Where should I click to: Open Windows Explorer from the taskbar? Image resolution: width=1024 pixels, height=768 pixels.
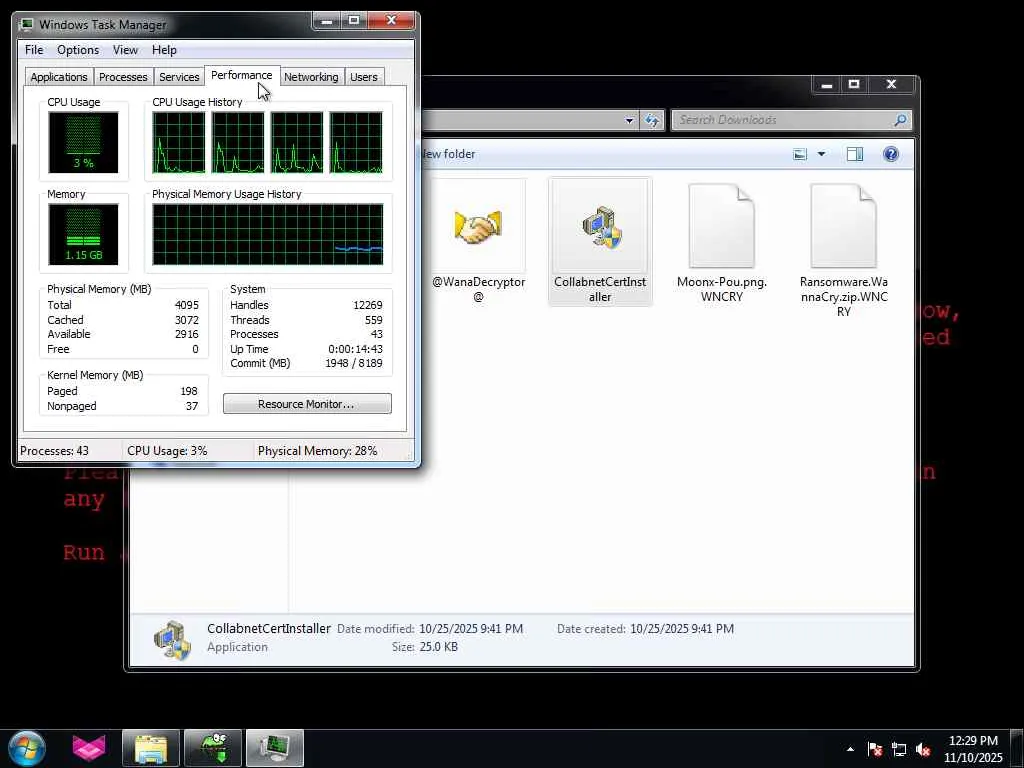[151, 748]
